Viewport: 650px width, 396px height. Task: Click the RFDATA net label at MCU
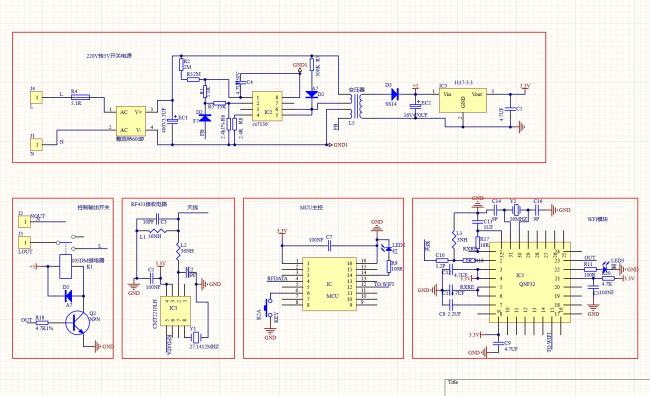point(277,279)
